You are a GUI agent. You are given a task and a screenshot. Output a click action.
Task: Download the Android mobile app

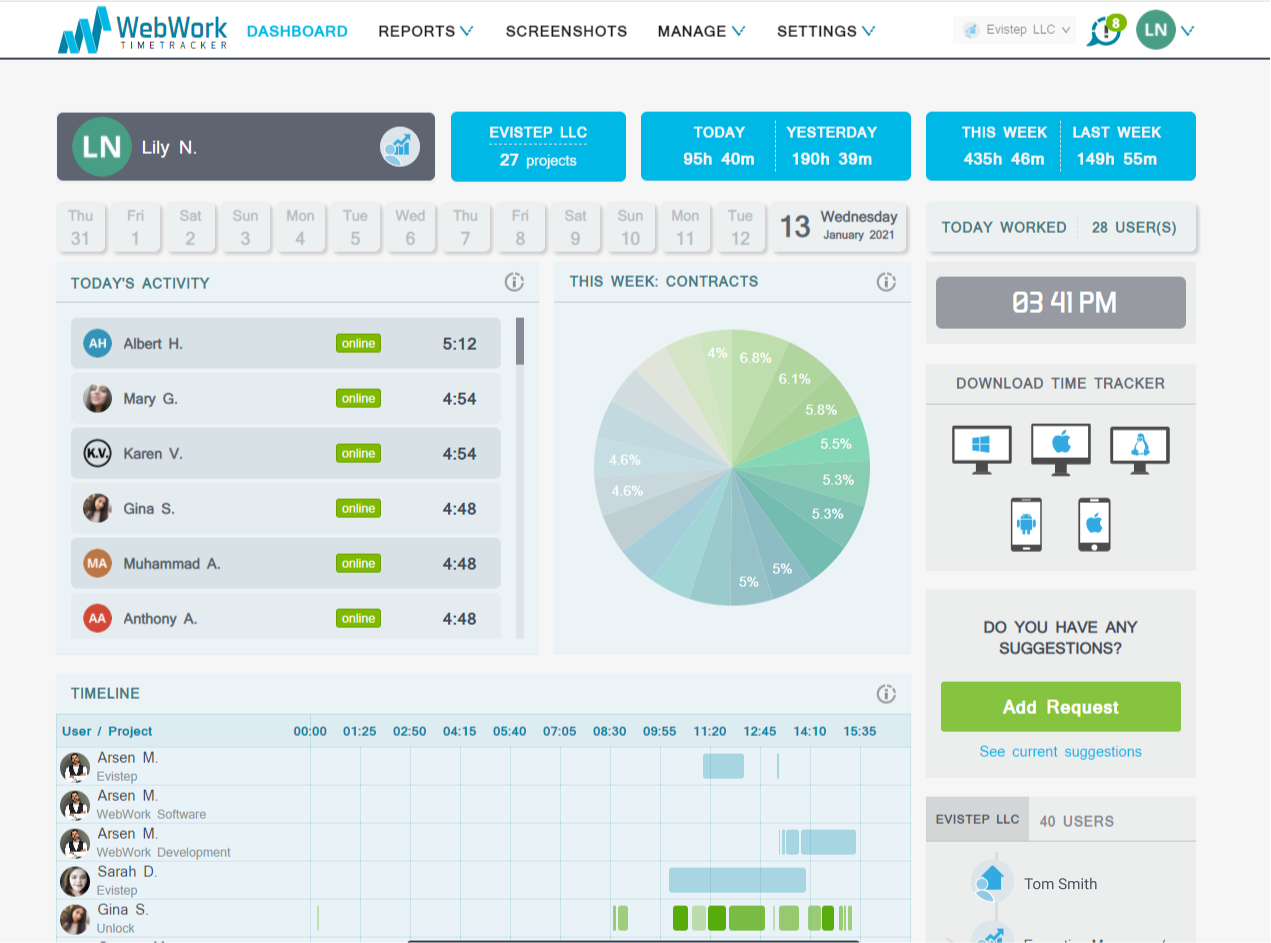[1028, 523]
